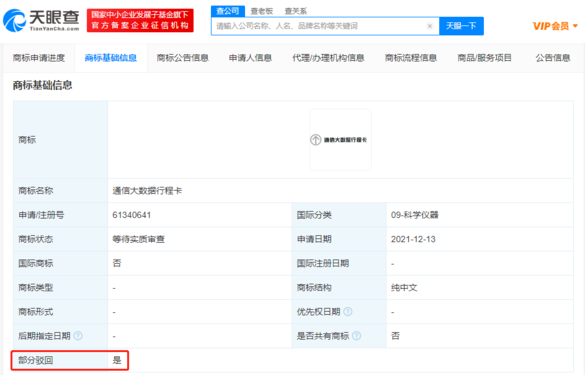This screenshot has width=585, height=375.
Task: Select the 否 value for 是否共有商标
Action: pyautogui.click(x=395, y=336)
